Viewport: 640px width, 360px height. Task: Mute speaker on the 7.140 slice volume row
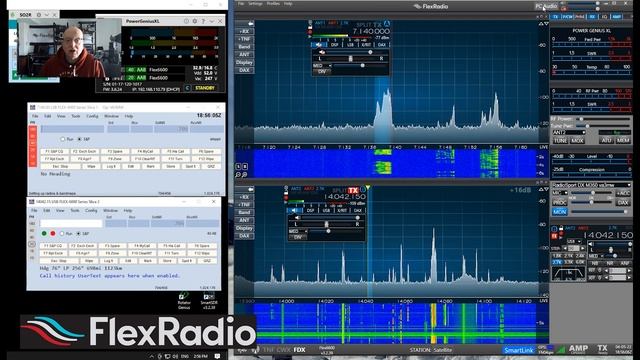322,52
